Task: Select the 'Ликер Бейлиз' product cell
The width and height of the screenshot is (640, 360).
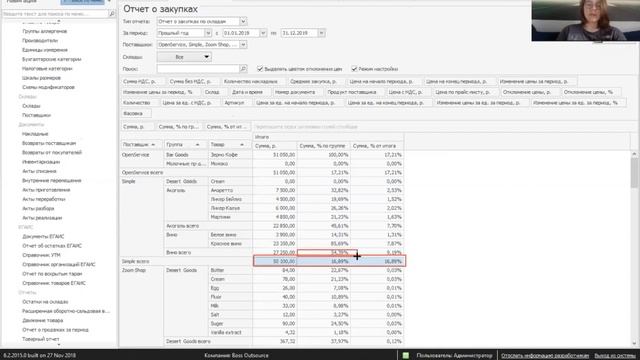Action: (x=230, y=199)
